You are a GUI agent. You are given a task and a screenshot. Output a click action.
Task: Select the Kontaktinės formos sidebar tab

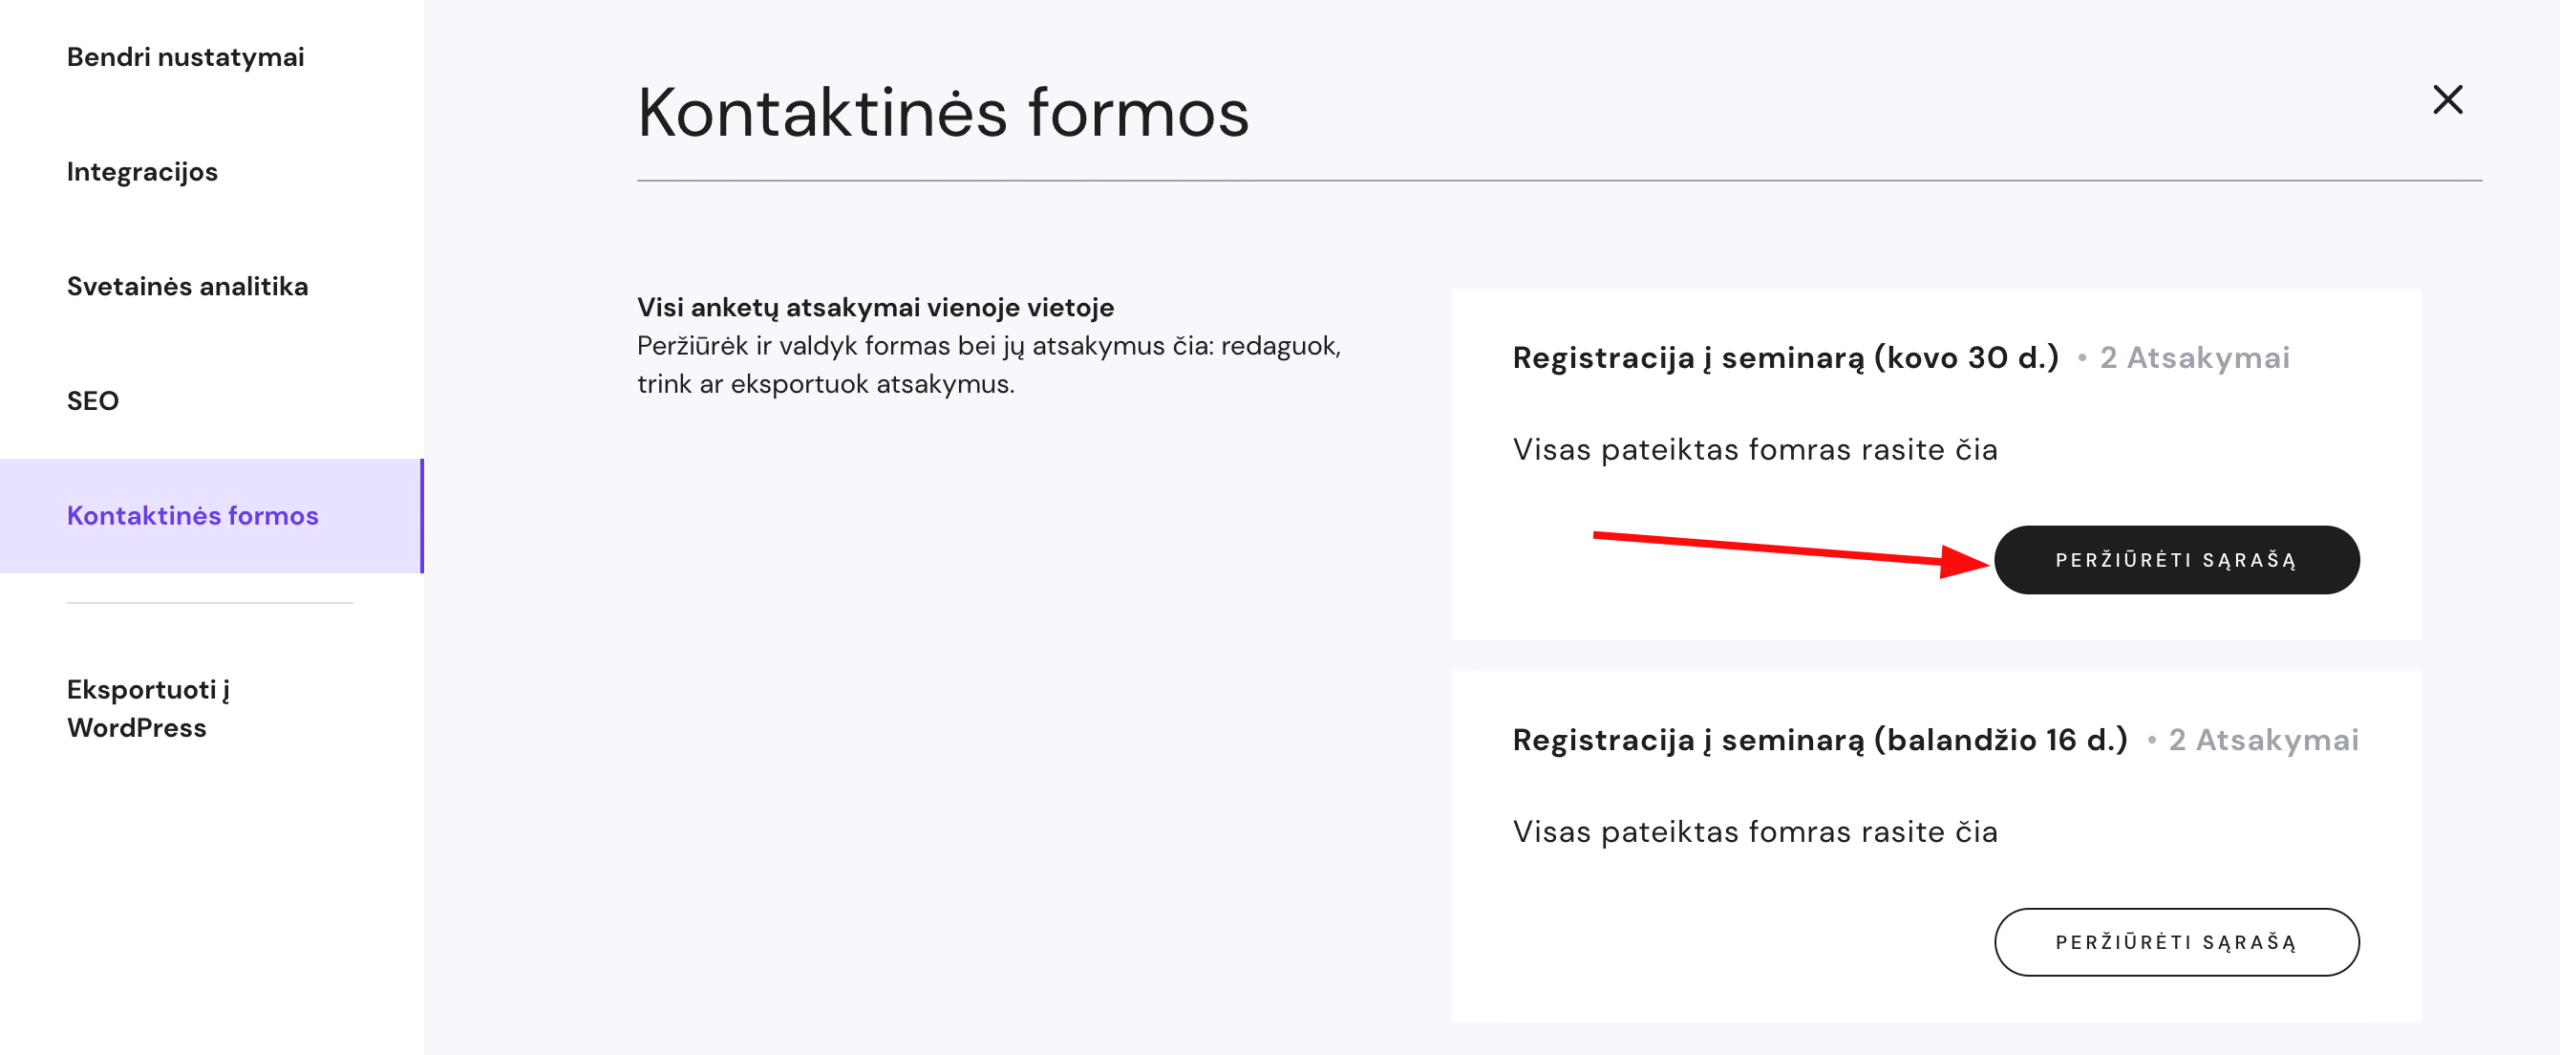192,516
